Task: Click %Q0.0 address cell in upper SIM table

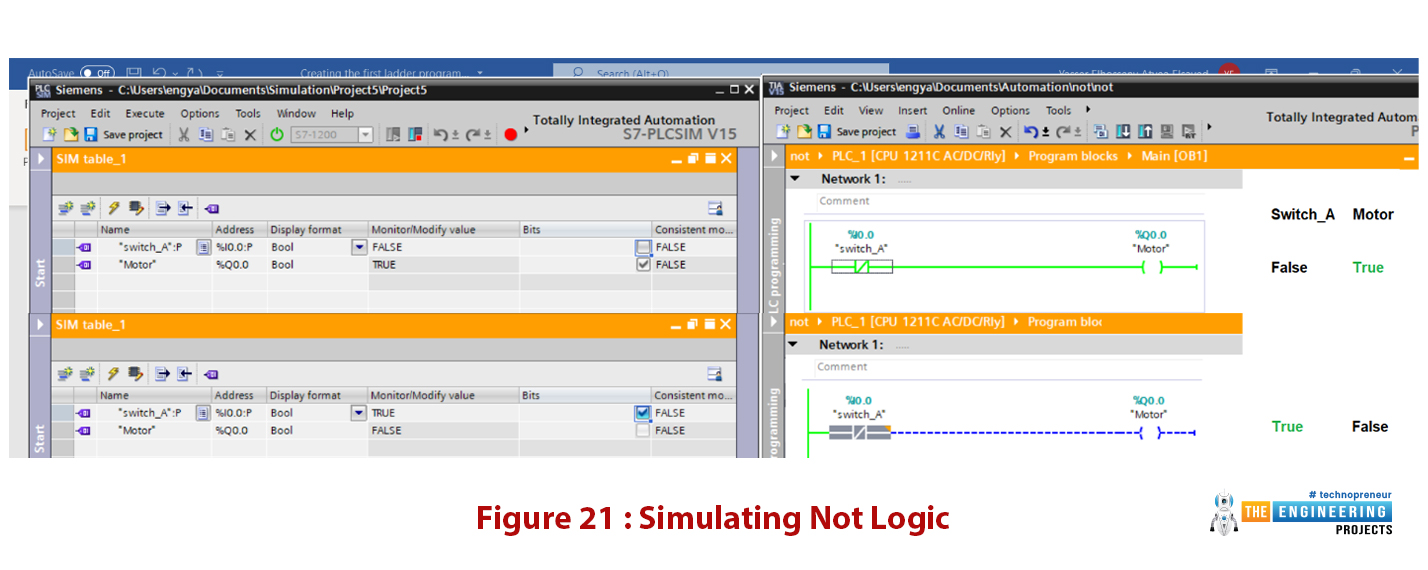Action: pyautogui.click(x=239, y=265)
